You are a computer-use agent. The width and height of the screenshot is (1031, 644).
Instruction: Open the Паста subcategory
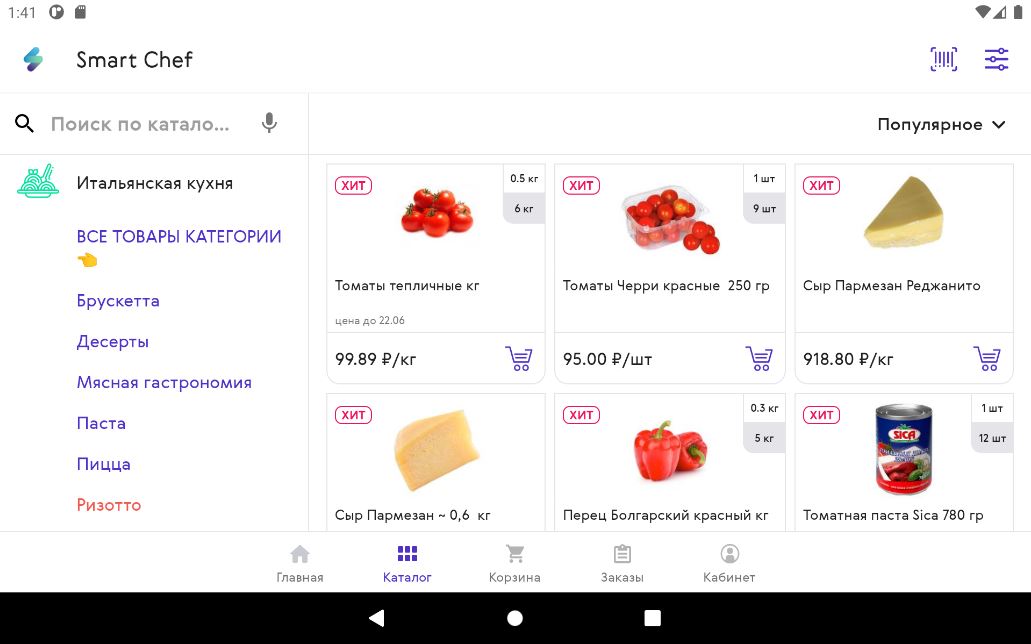[x=101, y=423]
